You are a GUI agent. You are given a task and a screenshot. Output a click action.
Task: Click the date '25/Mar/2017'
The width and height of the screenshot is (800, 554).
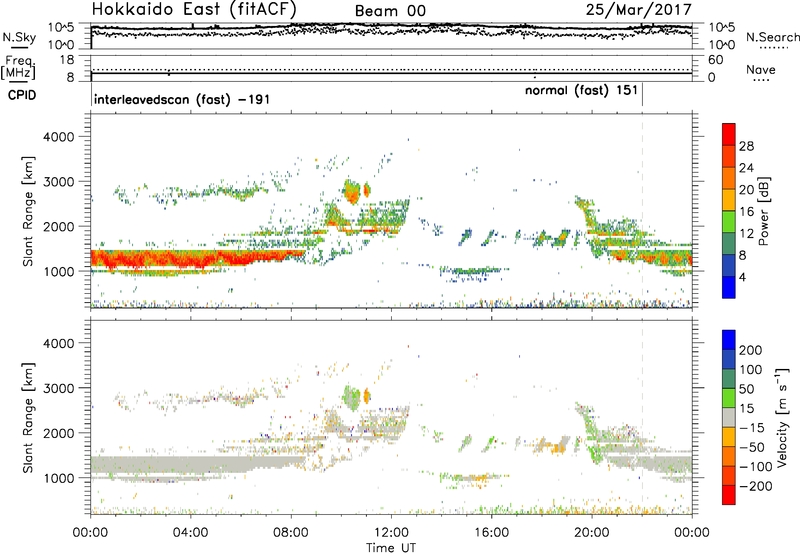639,9
